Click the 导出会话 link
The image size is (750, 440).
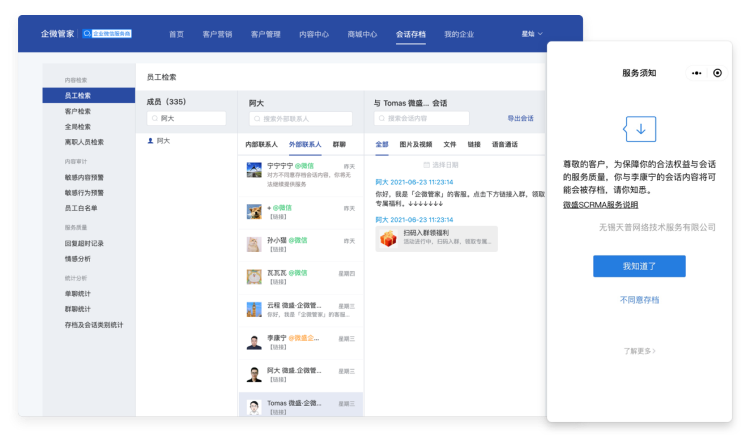click(x=520, y=118)
